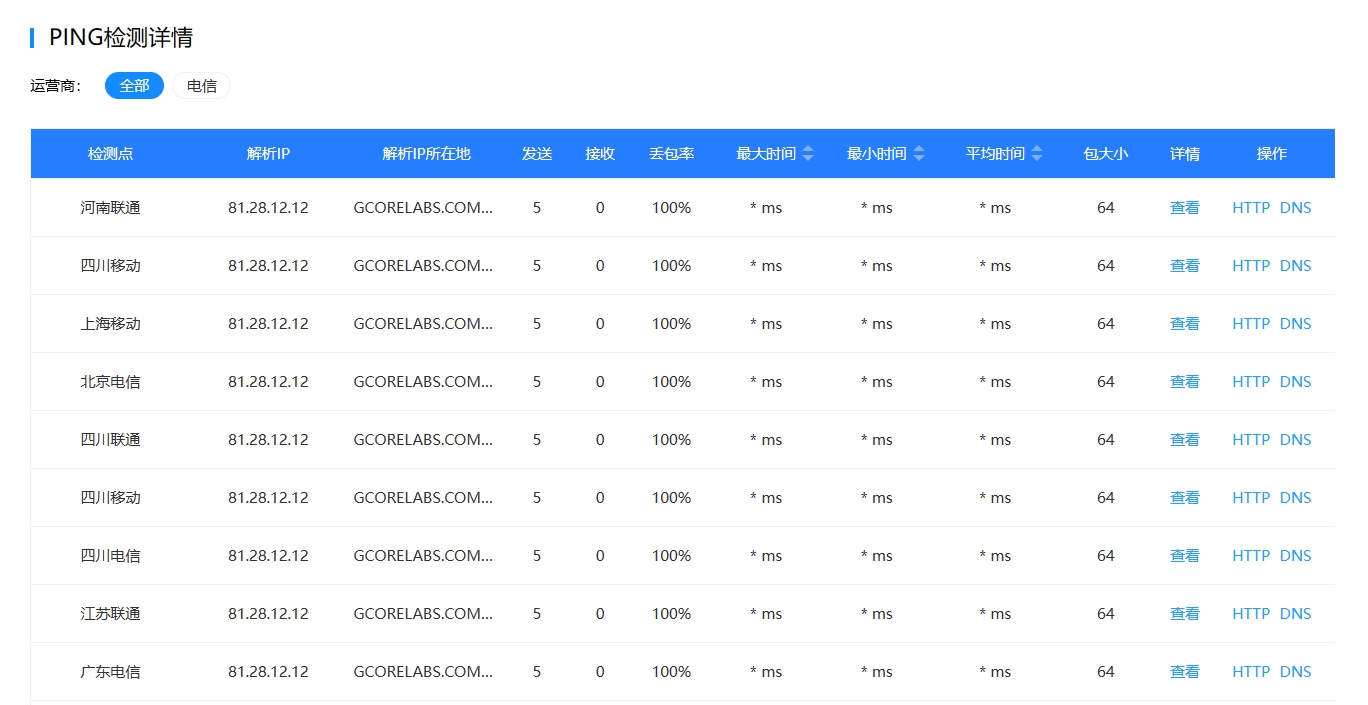Run DNS check for 上海移动
Image resolution: width=1368 pixels, height=705 pixels.
[x=1295, y=323]
